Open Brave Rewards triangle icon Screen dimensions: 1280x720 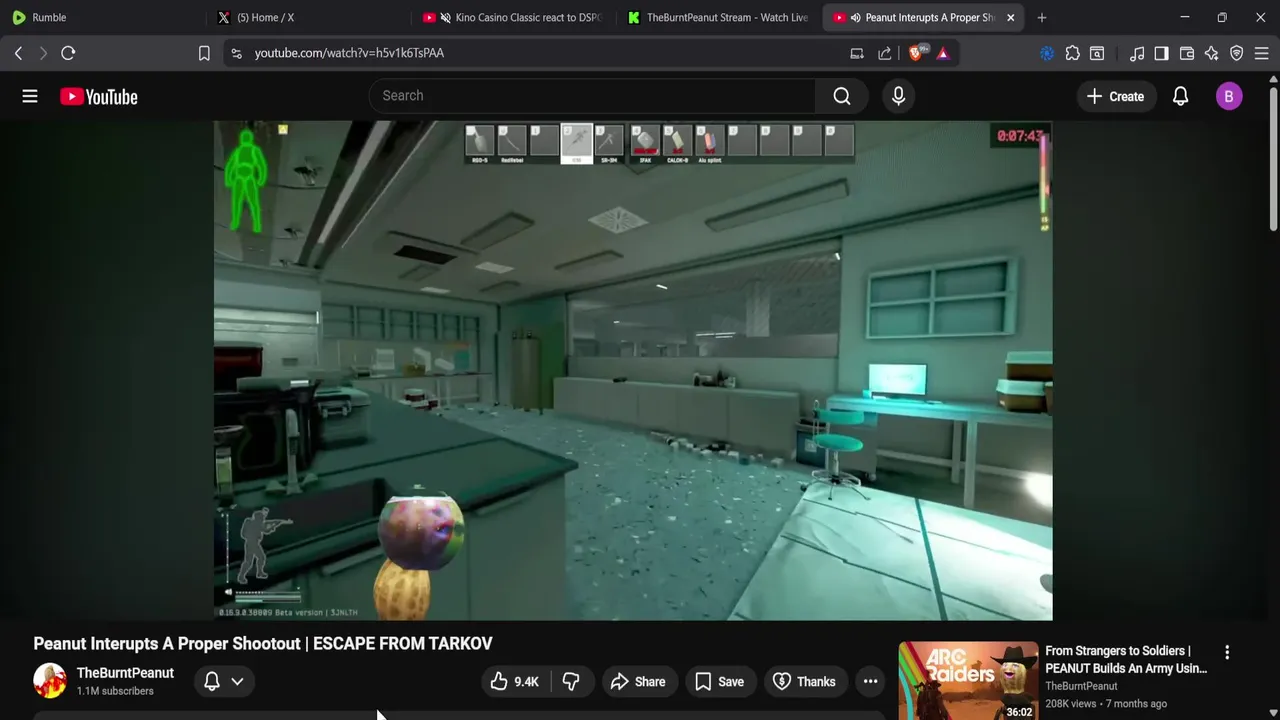[x=943, y=53]
